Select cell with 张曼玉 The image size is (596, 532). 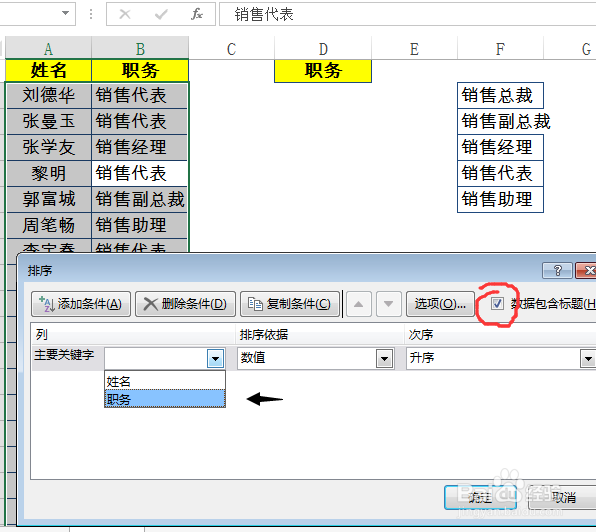point(49,121)
